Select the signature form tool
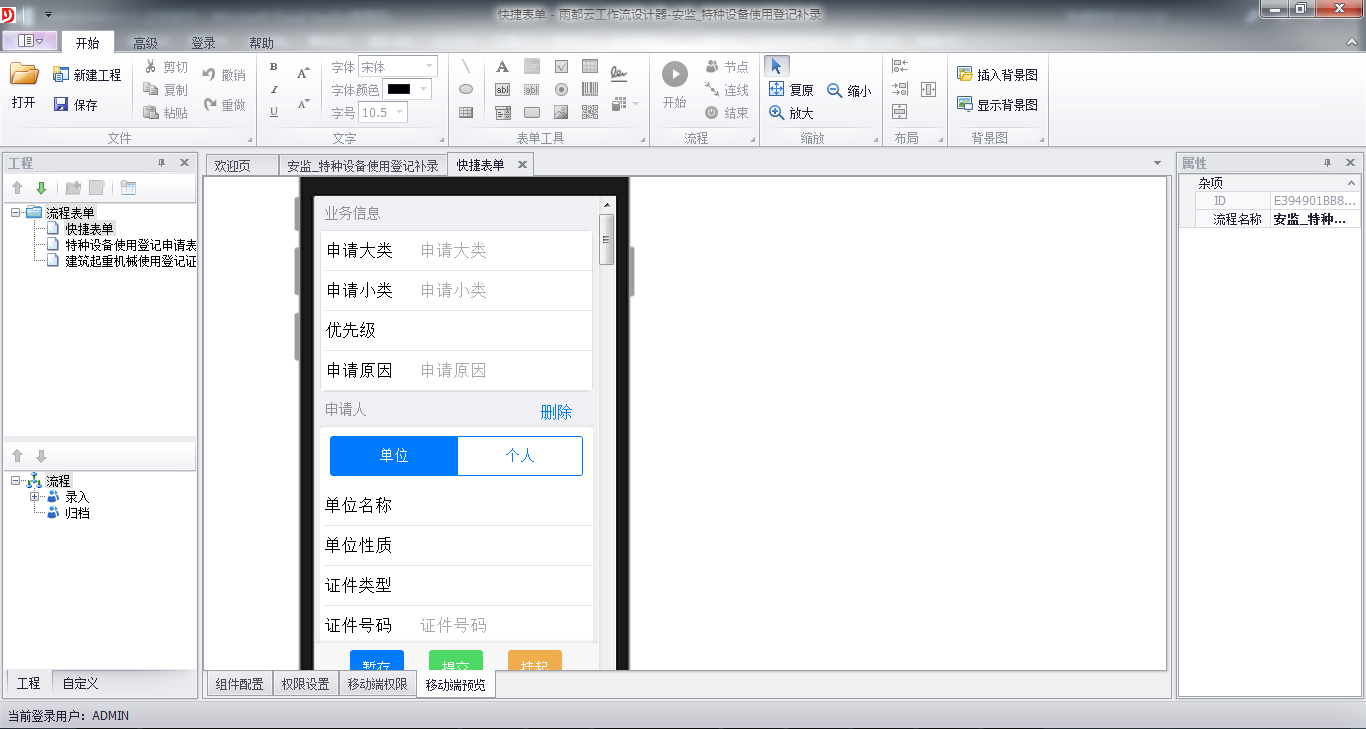Image resolution: width=1366 pixels, height=729 pixels. 619,73
